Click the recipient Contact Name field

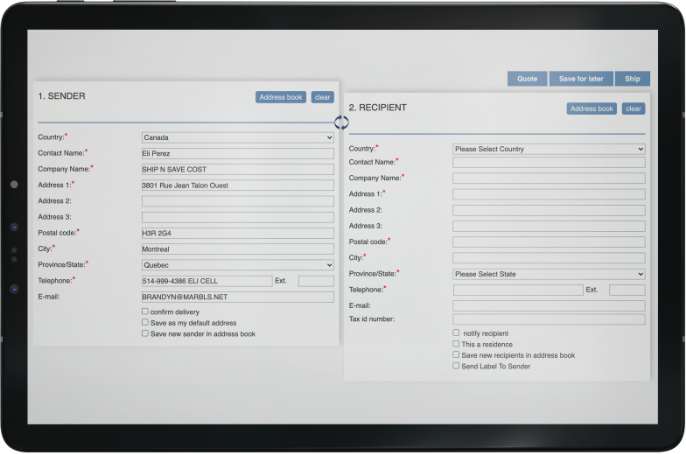coord(548,162)
